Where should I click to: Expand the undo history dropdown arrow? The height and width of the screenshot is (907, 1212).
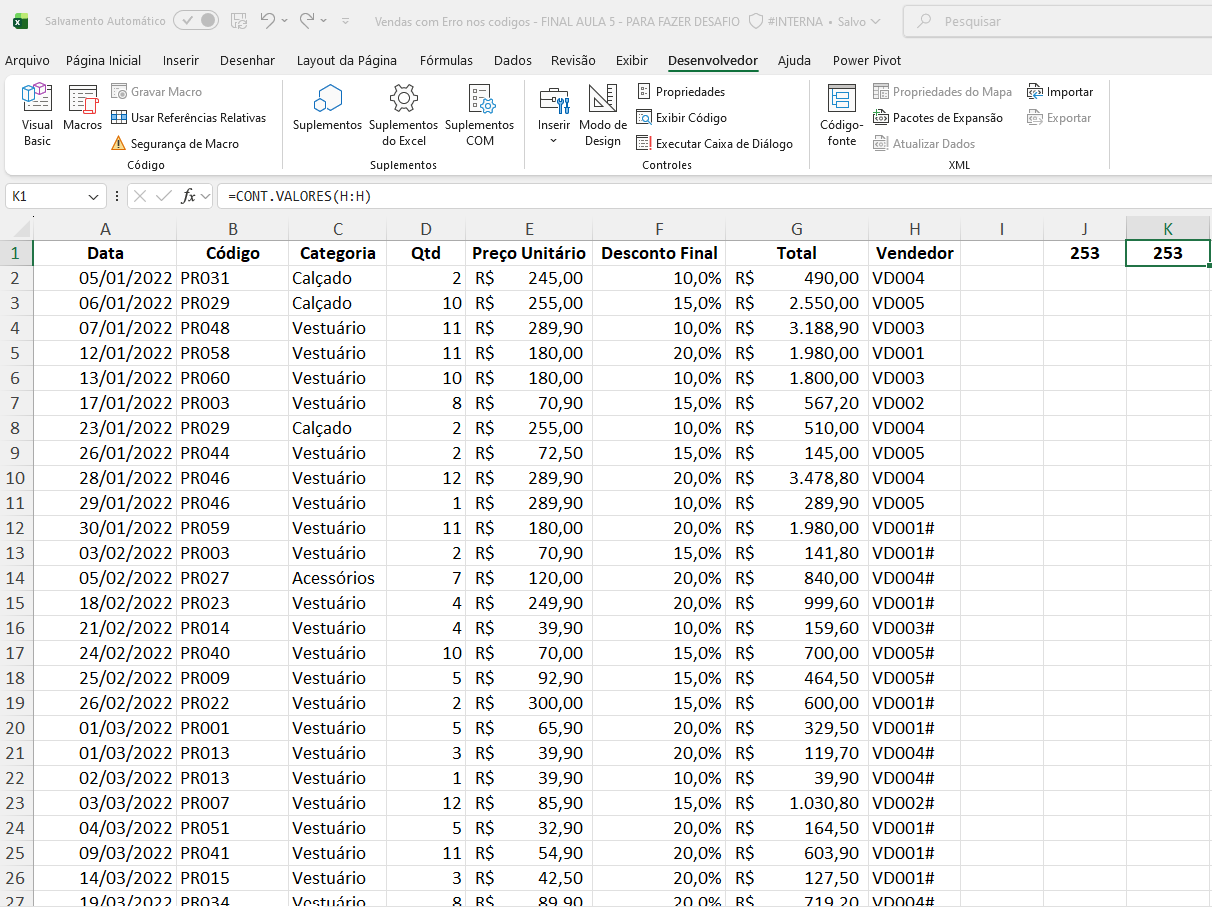click(x=285, y=21)
